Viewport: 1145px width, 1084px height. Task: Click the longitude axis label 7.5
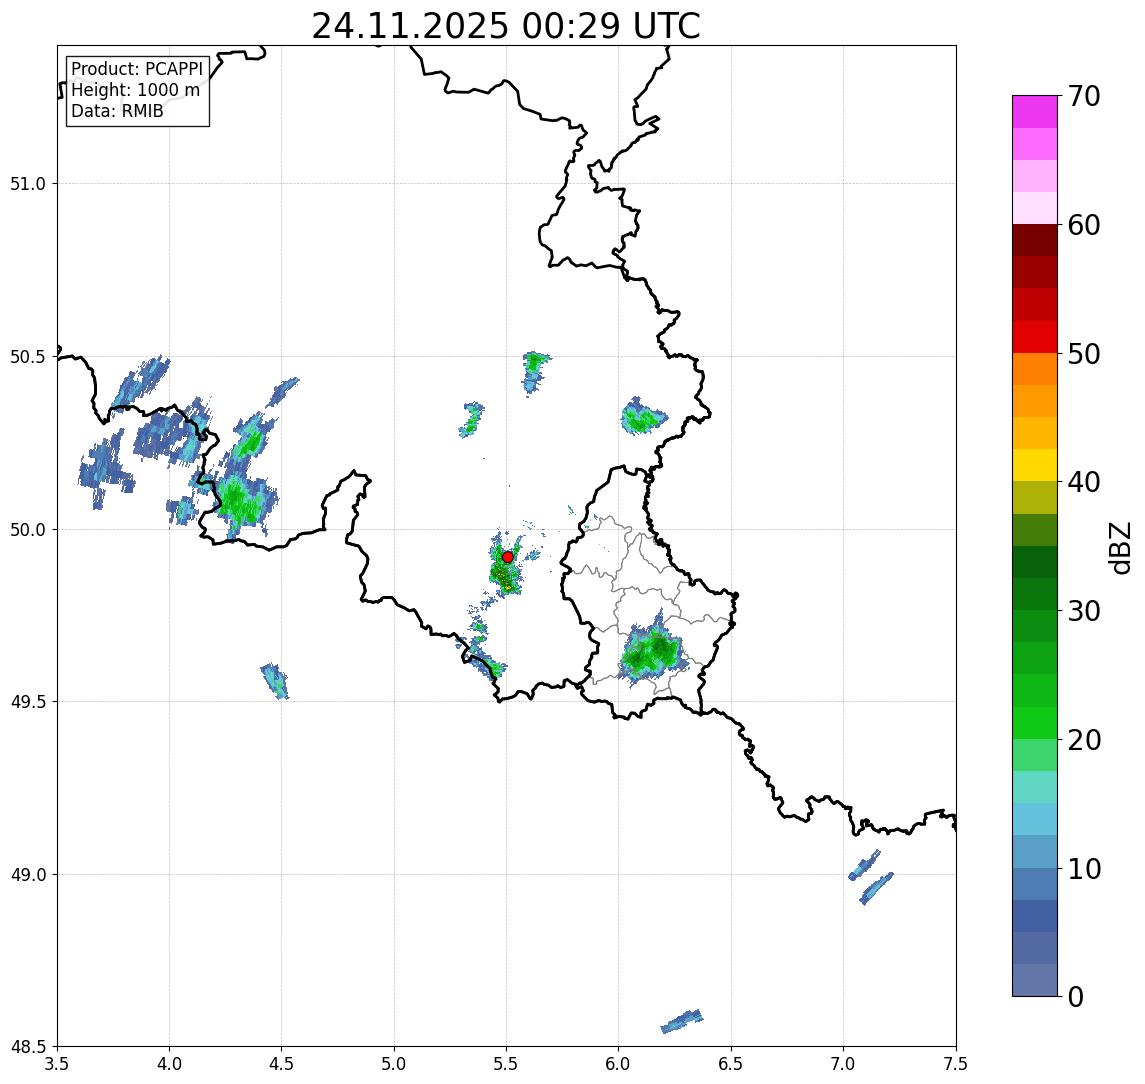(x=956, y=1064)
